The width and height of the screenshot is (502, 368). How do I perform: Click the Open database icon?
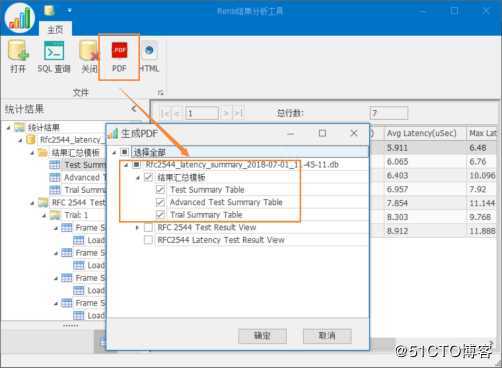click(18, 56)
